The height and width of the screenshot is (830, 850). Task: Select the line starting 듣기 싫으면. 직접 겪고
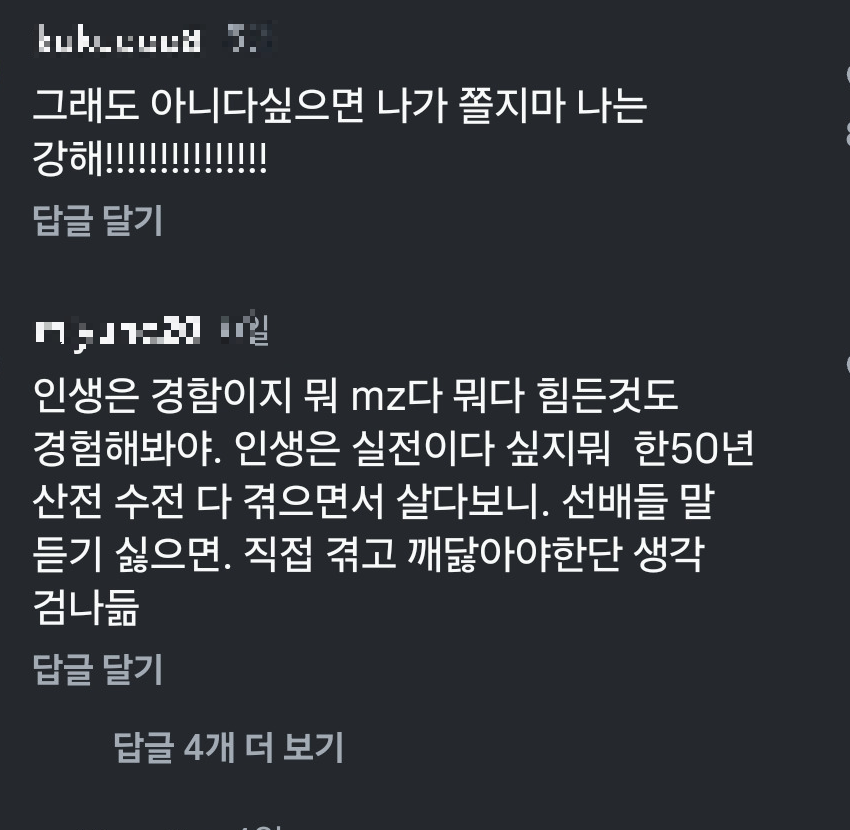click(x=369, y=554)
